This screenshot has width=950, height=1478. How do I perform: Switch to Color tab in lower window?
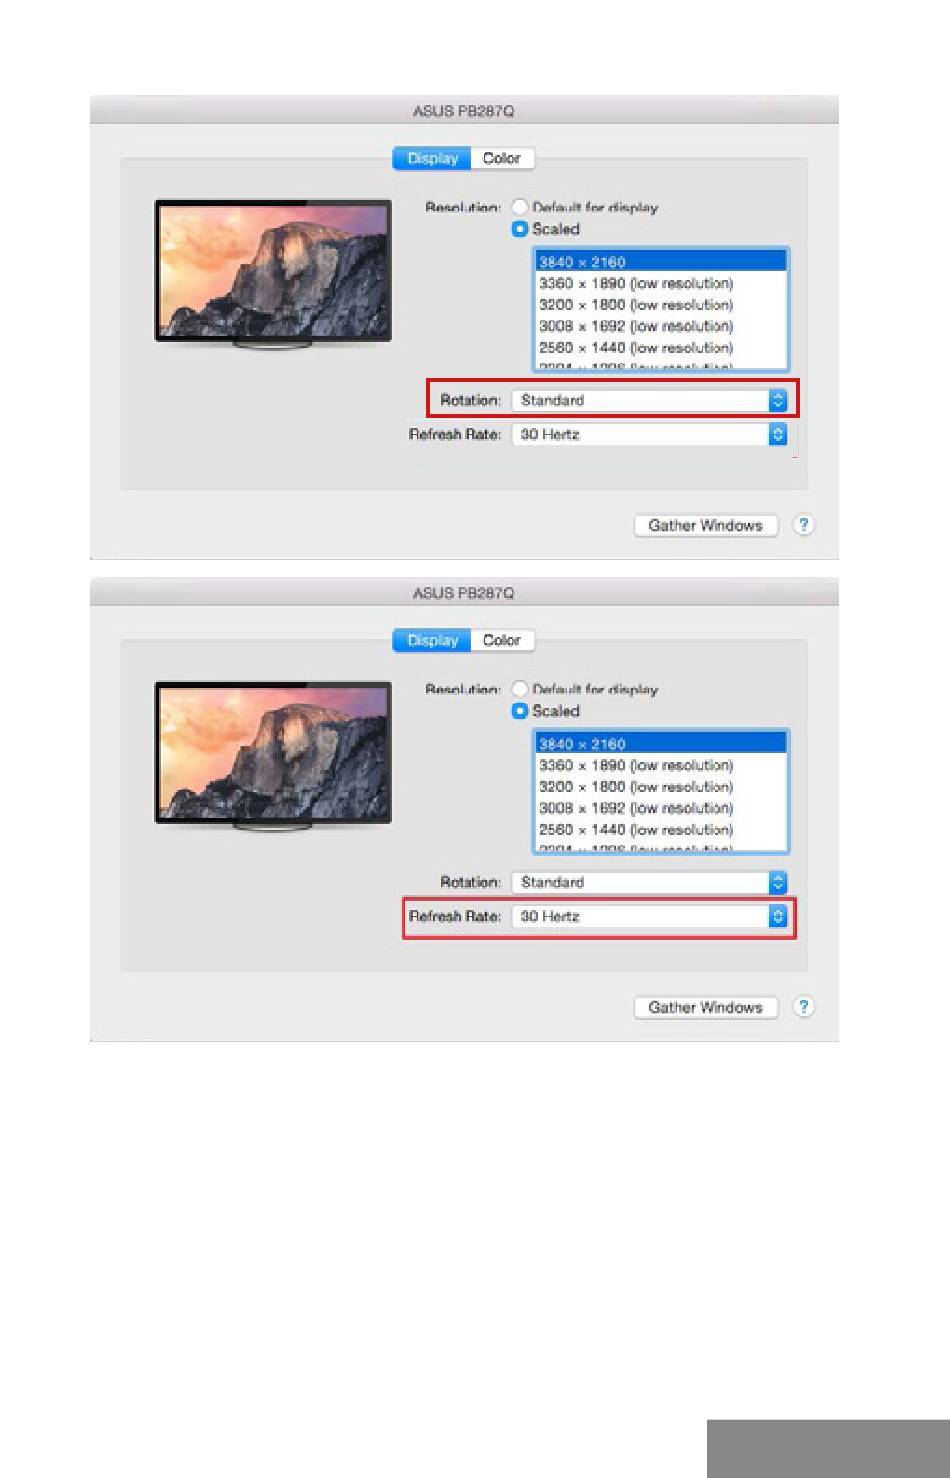pyautogui.click(x=502, y=640)
